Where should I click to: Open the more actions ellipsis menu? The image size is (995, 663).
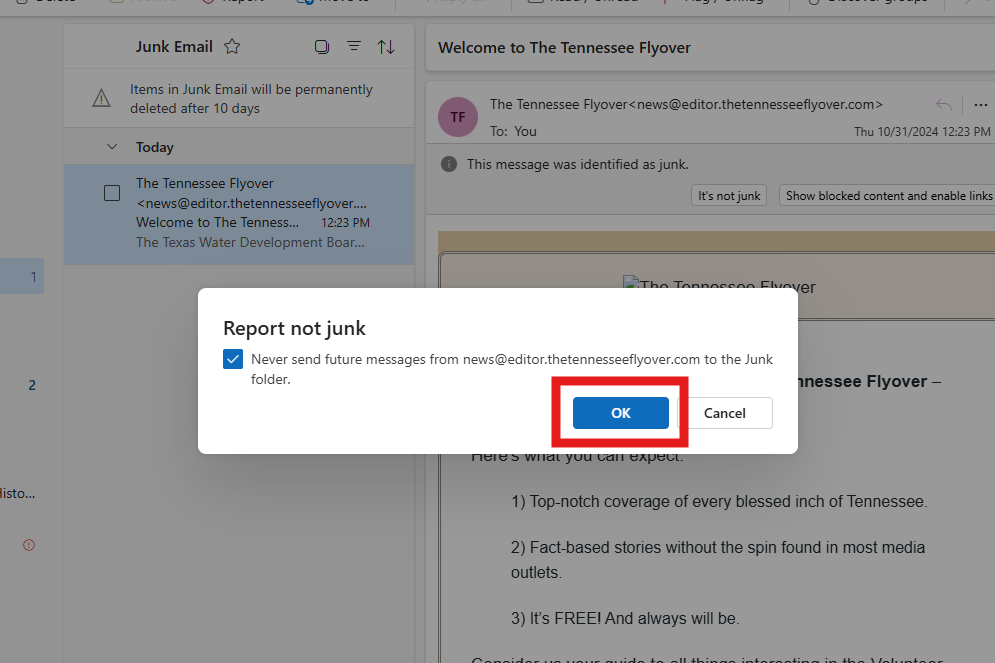pos(980,105)
